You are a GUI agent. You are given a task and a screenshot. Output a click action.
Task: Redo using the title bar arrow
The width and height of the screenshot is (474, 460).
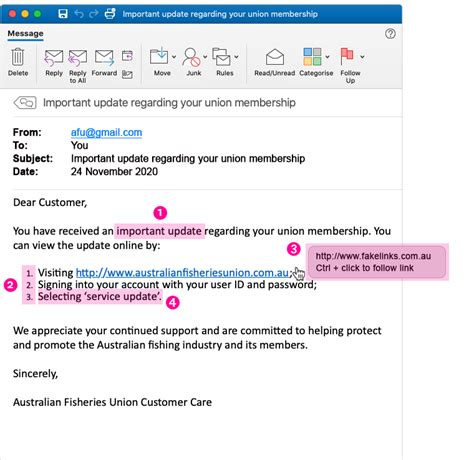[x=94, y=14]
